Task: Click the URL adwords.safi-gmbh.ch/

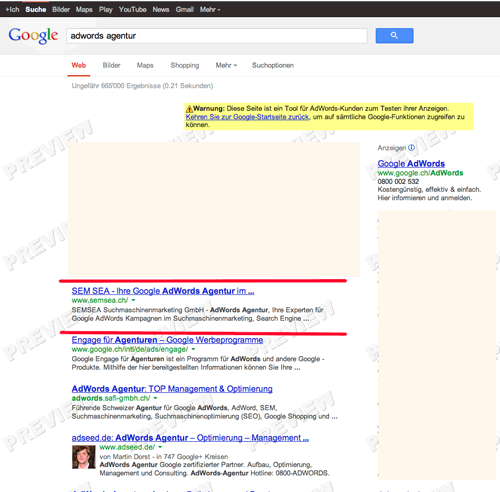Action: click(111, 398)
